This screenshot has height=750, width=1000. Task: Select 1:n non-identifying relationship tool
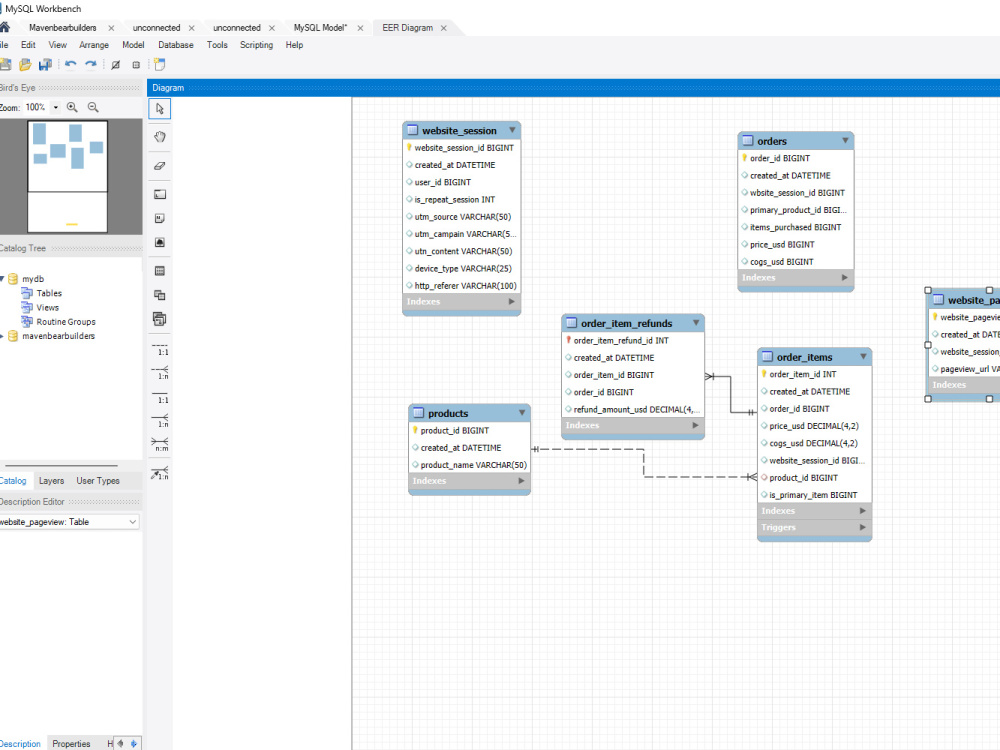(159, 372)
